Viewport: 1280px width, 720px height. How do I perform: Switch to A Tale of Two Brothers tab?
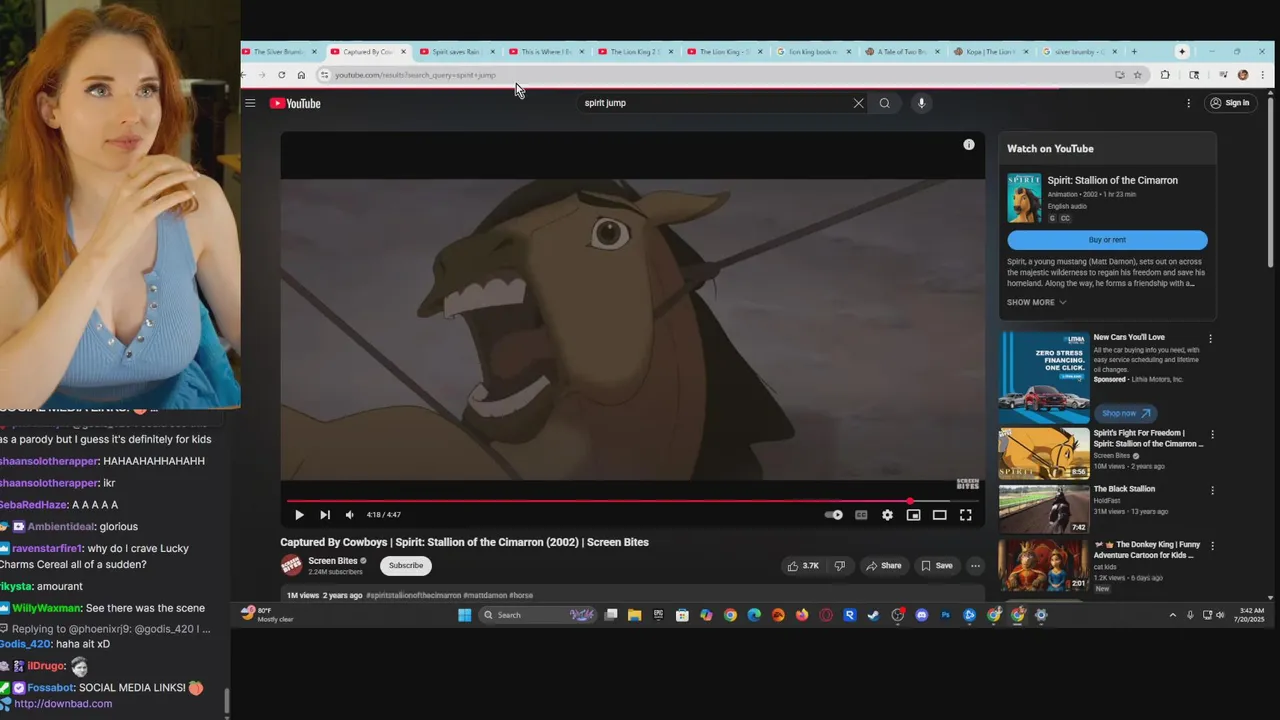[x=902, y=52]
